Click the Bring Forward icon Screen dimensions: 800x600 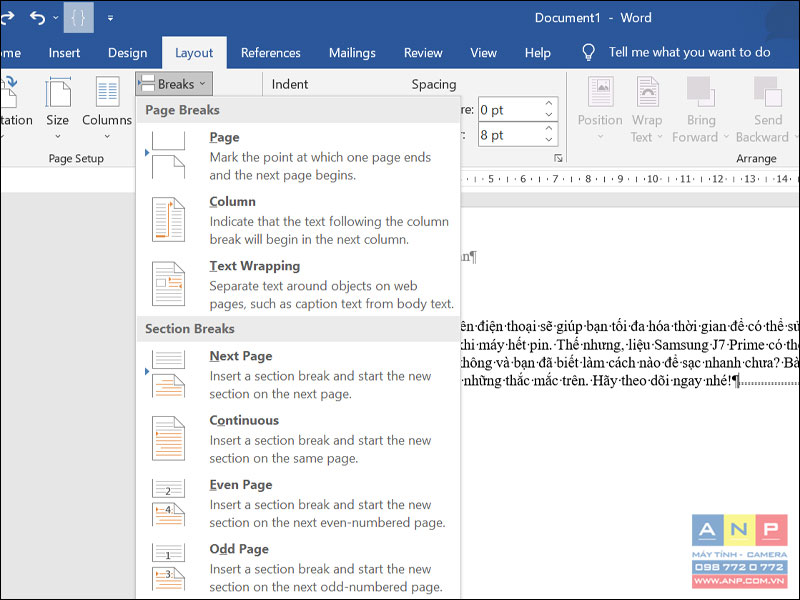(701, 92)
